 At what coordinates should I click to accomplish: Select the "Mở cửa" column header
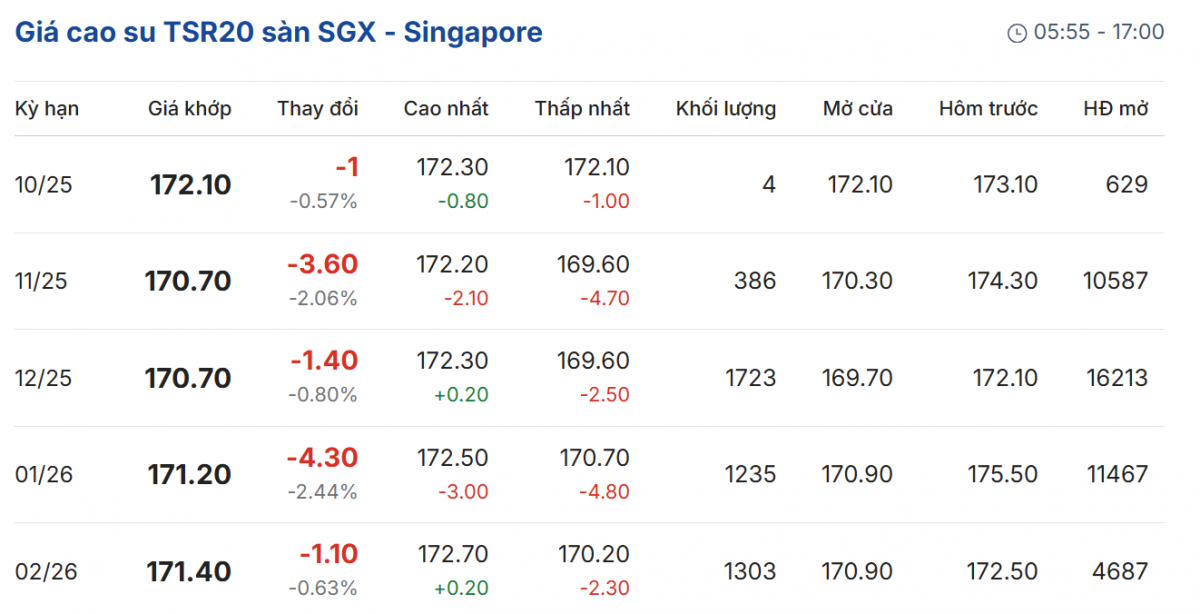coord(858,109)
